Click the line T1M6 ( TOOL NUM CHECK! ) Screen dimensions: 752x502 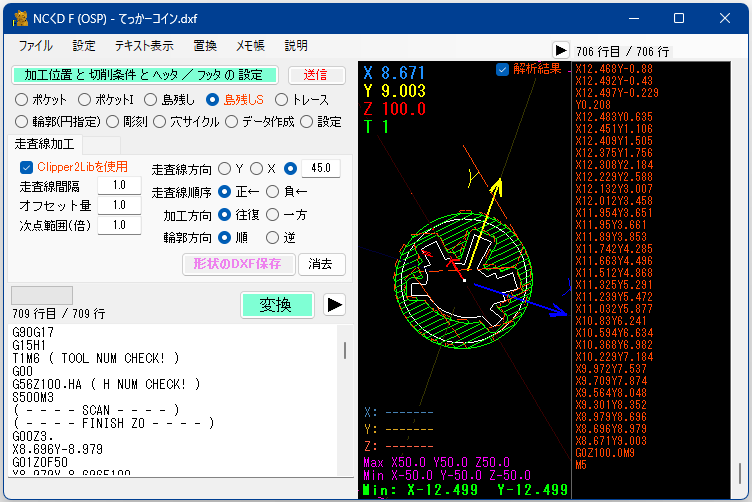tap(96, 358)
